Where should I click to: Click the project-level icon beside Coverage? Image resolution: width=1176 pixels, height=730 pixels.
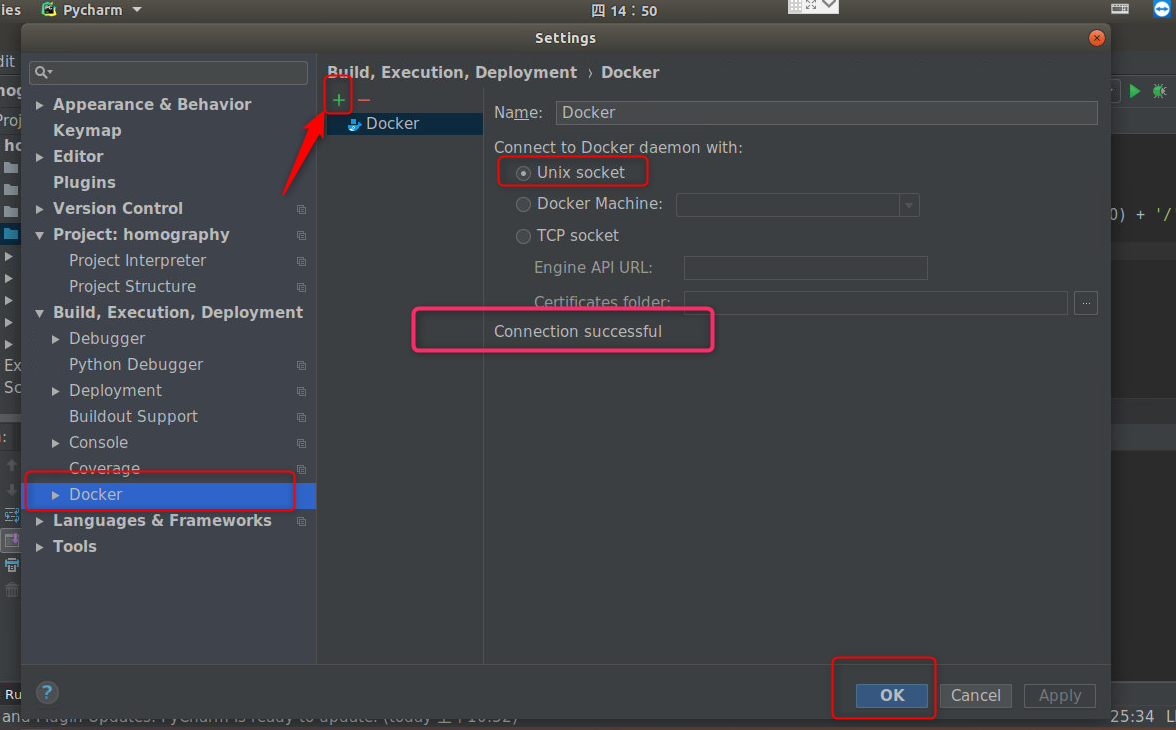[302, 470]
